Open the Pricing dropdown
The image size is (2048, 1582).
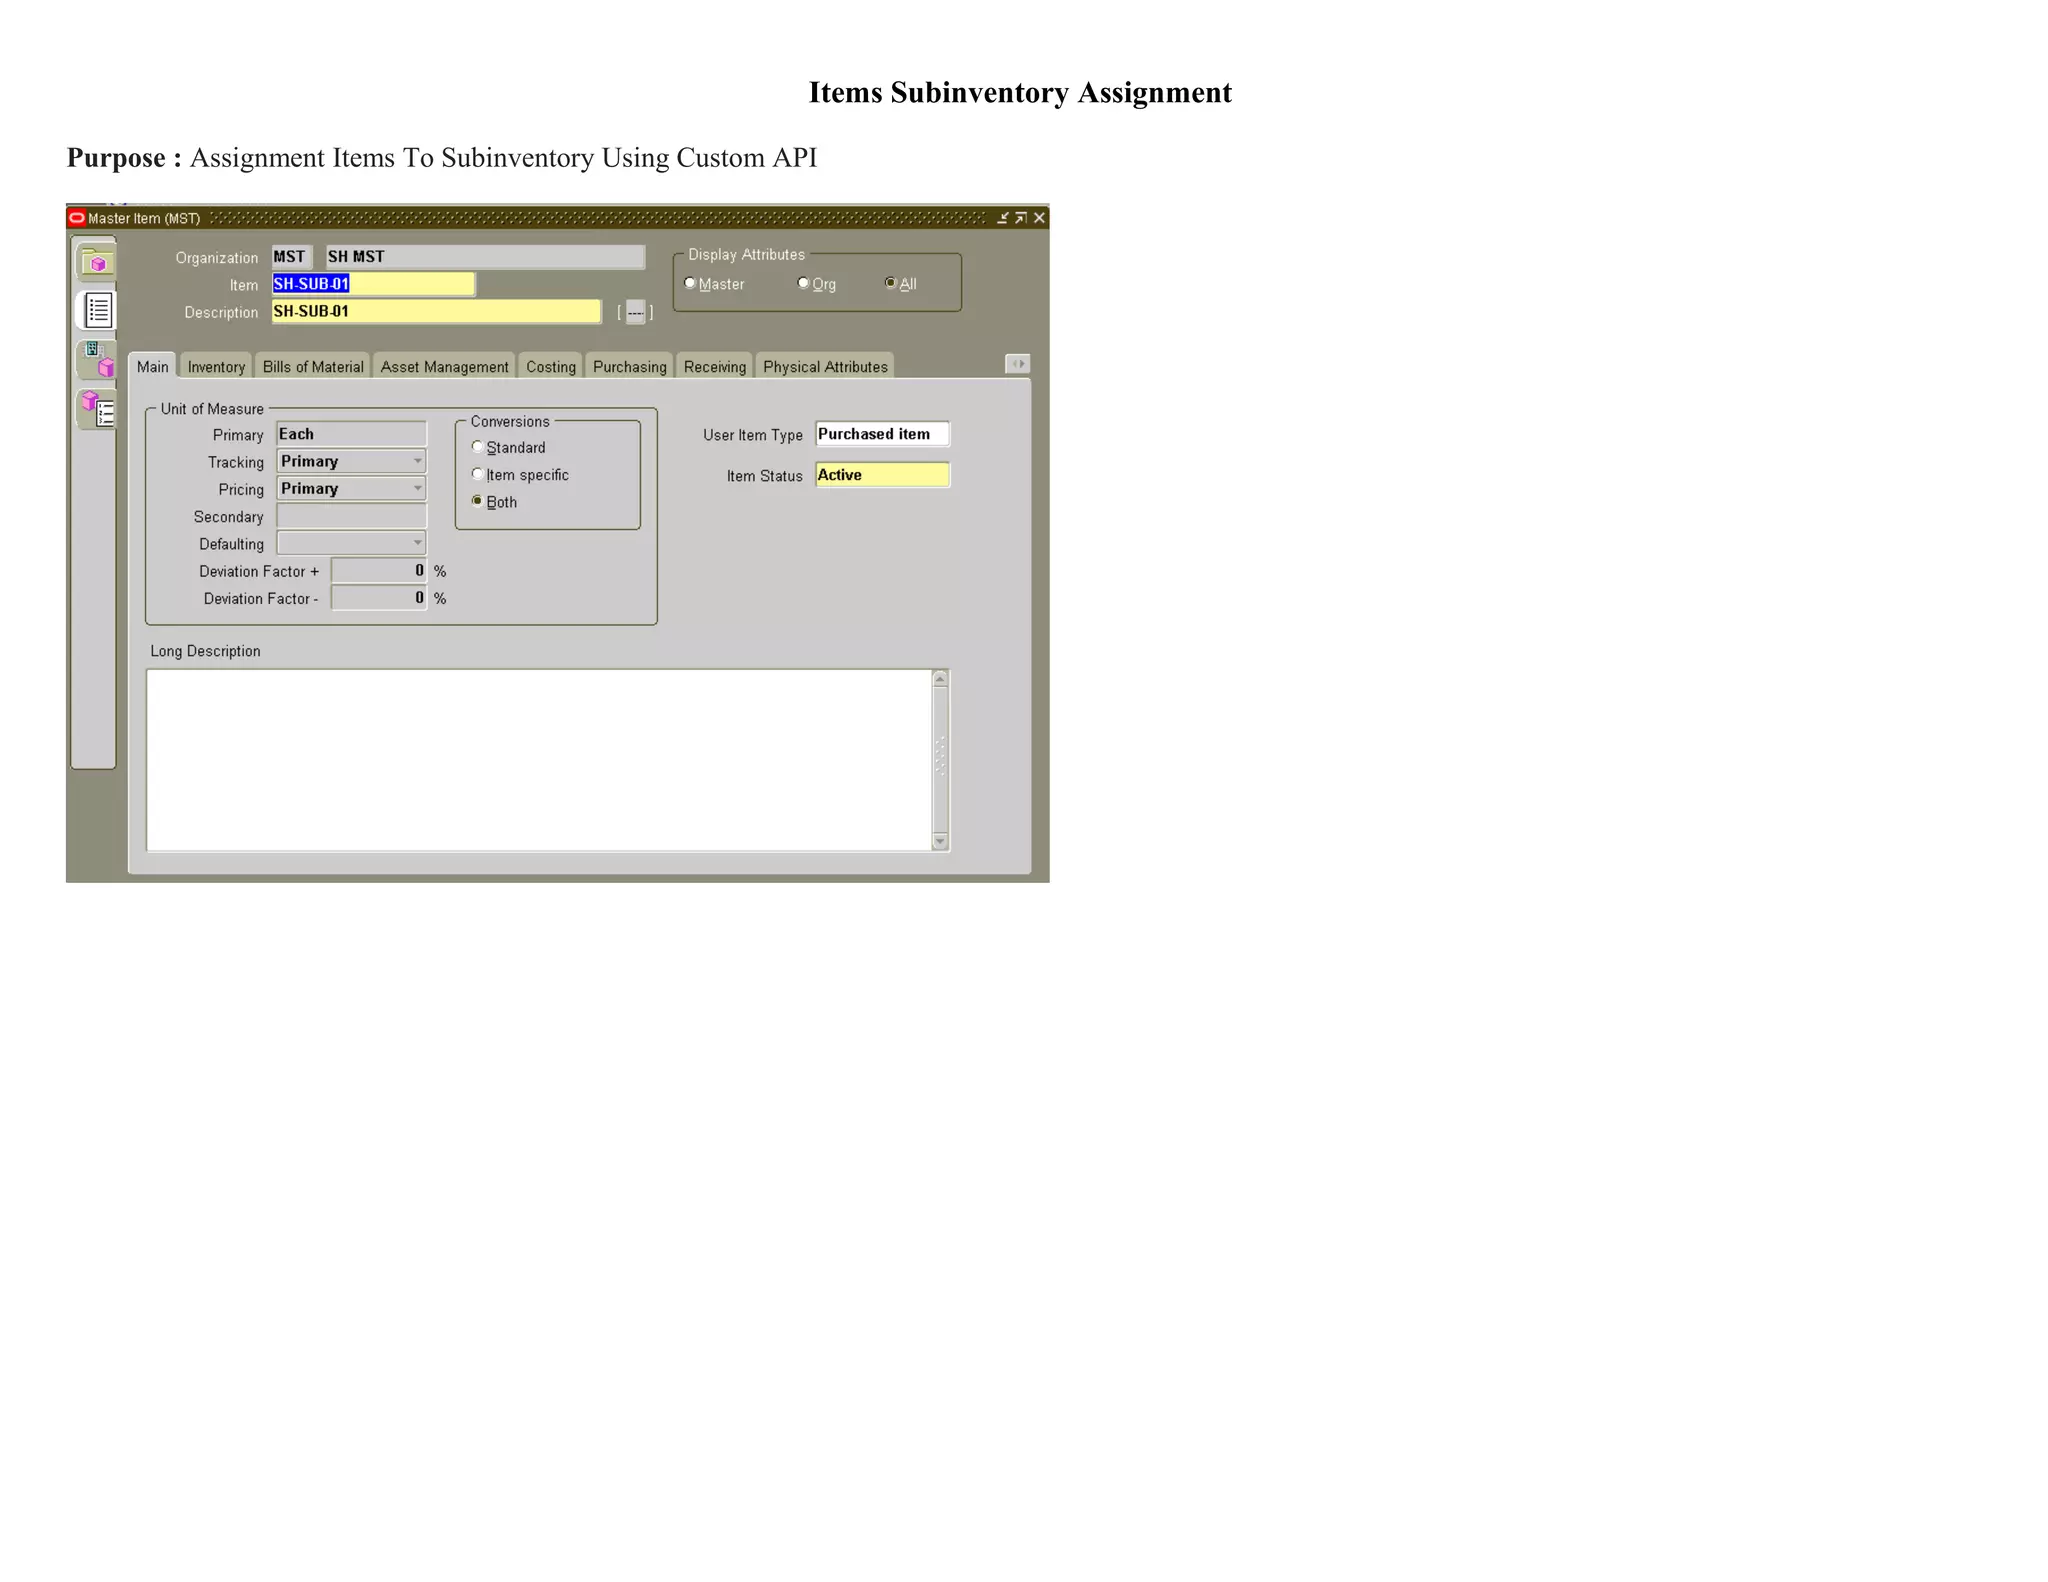417,488
